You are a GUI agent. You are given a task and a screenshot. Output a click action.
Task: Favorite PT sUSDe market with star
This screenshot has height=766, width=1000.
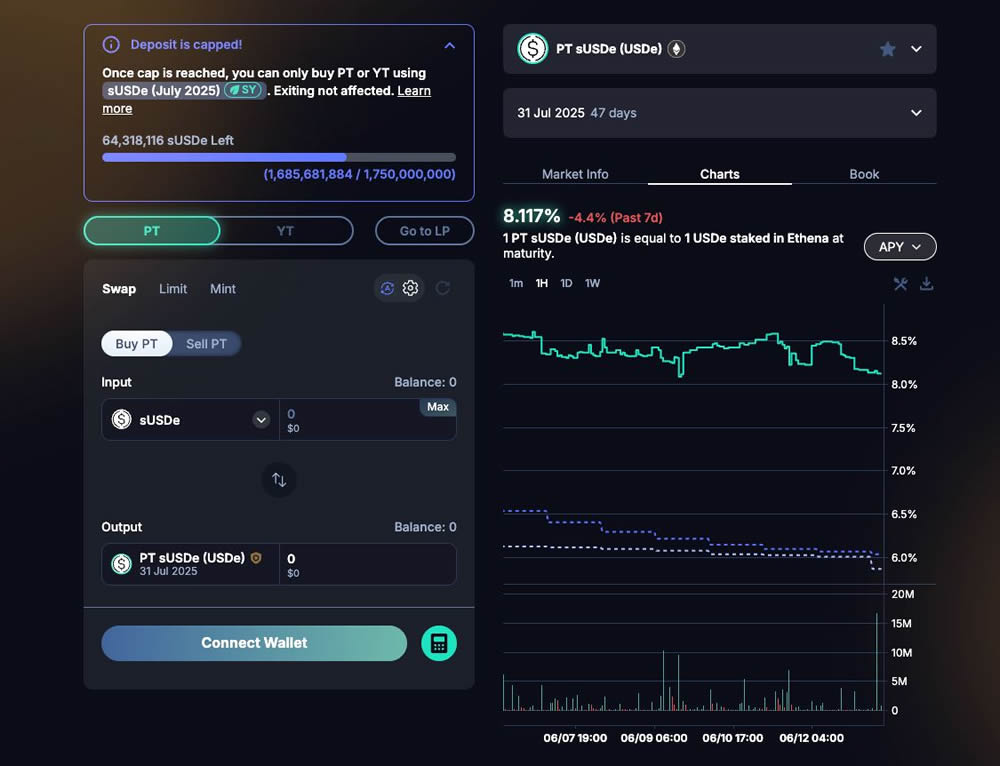(x=887, y=49)
